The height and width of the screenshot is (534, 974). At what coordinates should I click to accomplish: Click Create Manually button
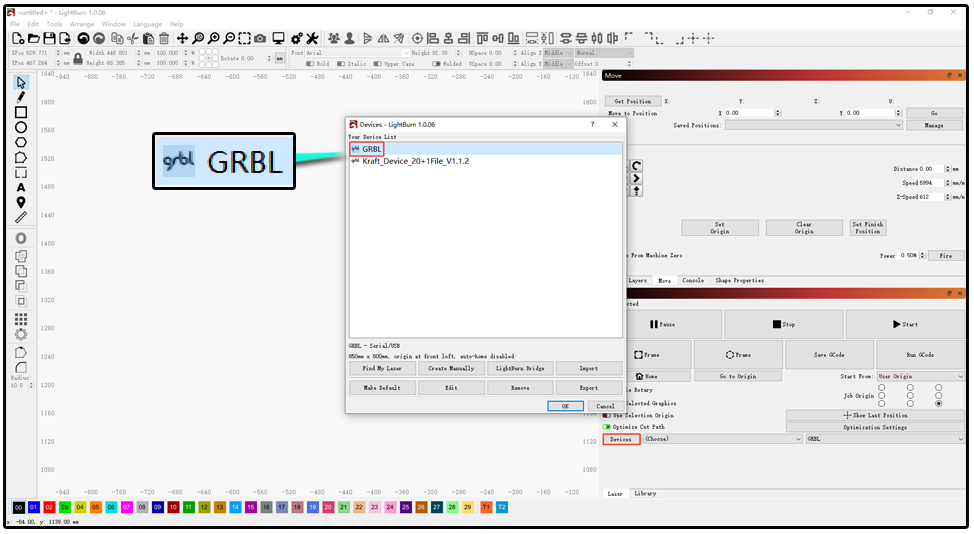click(451, 368)
